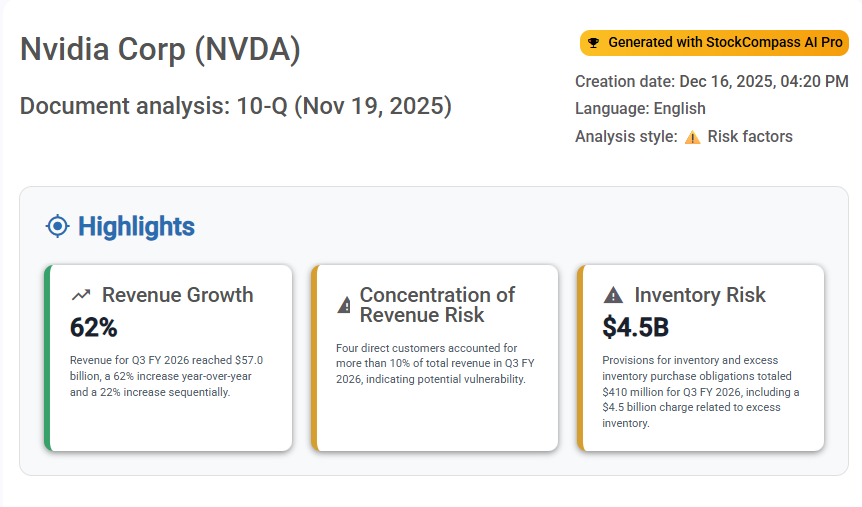Screen dimensions: 862x507
Task: Click the Nvidia Corp (NVDA) title
Action: coord(160,50)
